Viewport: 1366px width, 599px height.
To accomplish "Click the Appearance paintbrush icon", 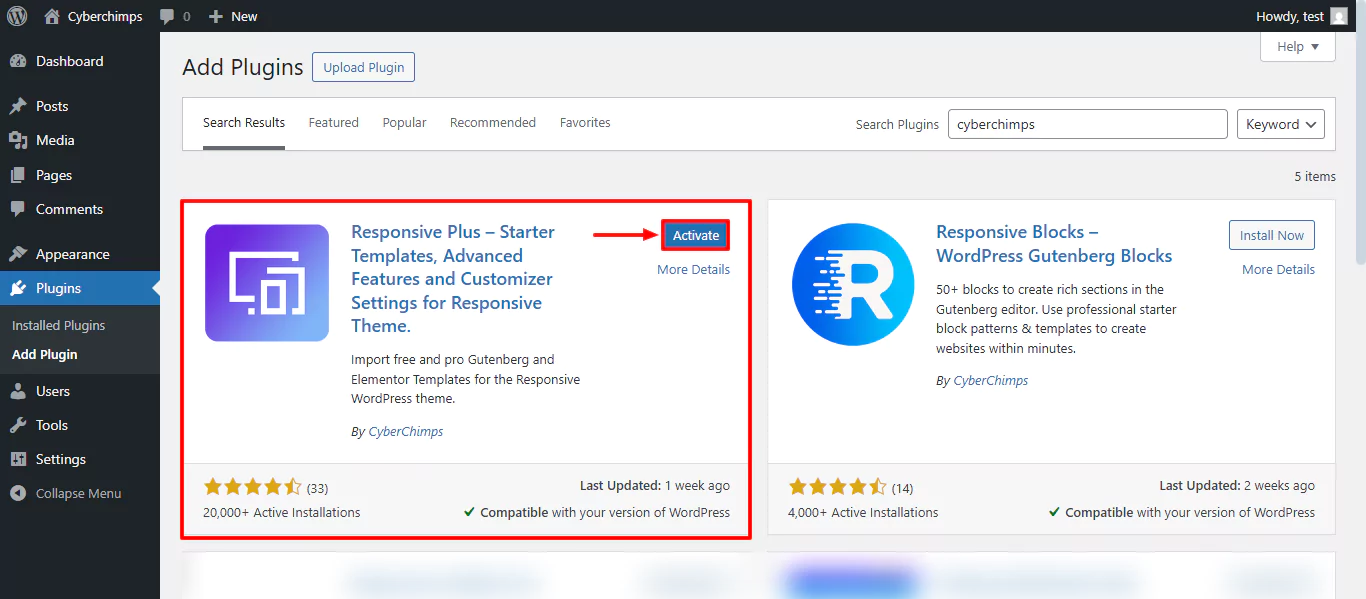I will [18, 254].
